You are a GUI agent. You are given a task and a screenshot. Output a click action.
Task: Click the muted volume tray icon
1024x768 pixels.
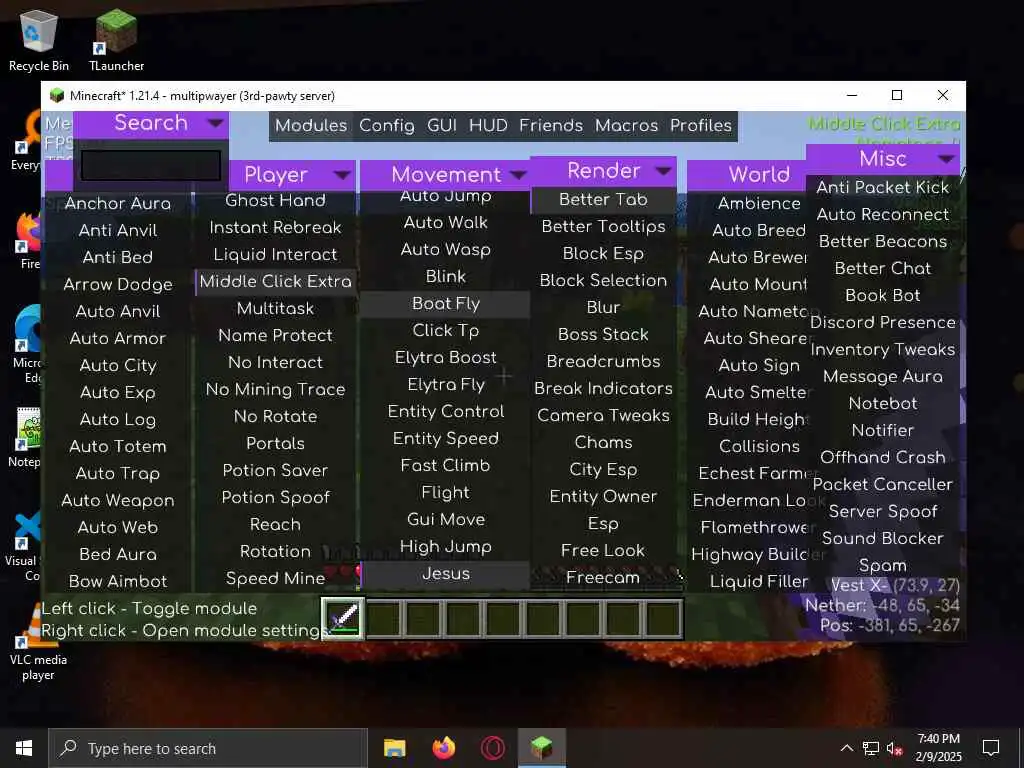[895, 748]
